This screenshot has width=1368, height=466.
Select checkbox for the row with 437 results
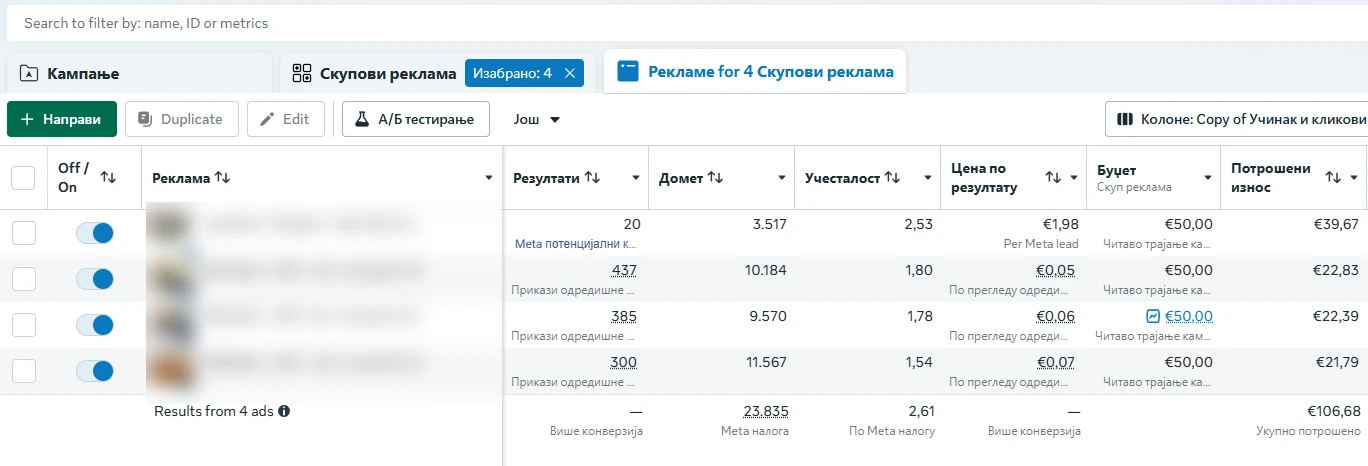23,279
